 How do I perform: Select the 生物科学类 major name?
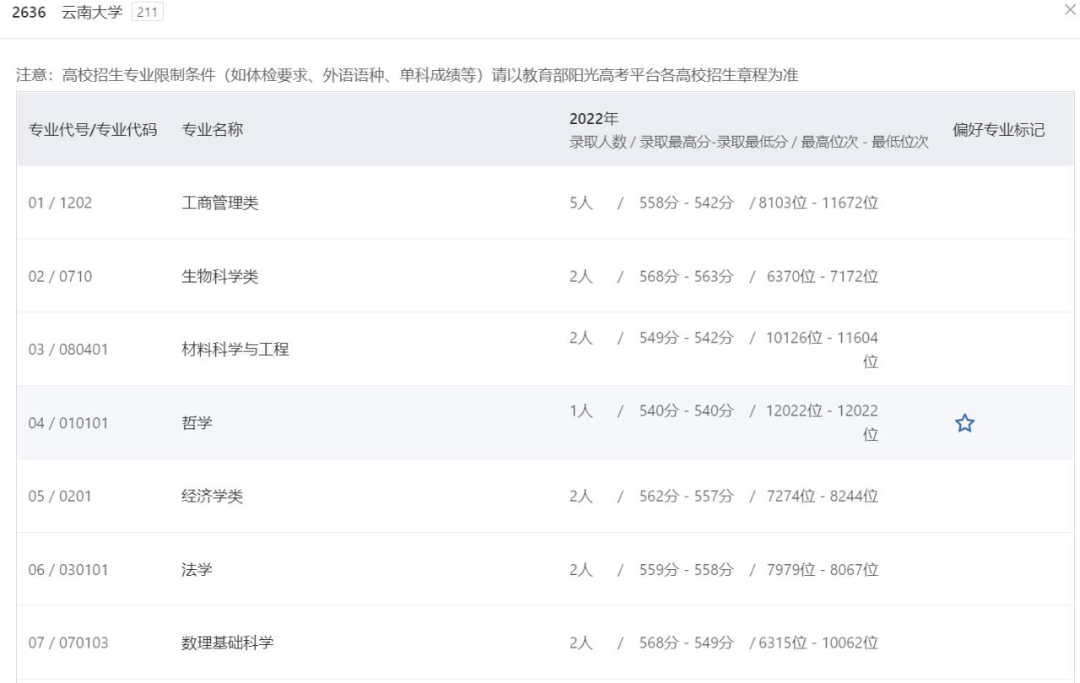point(220,276)
